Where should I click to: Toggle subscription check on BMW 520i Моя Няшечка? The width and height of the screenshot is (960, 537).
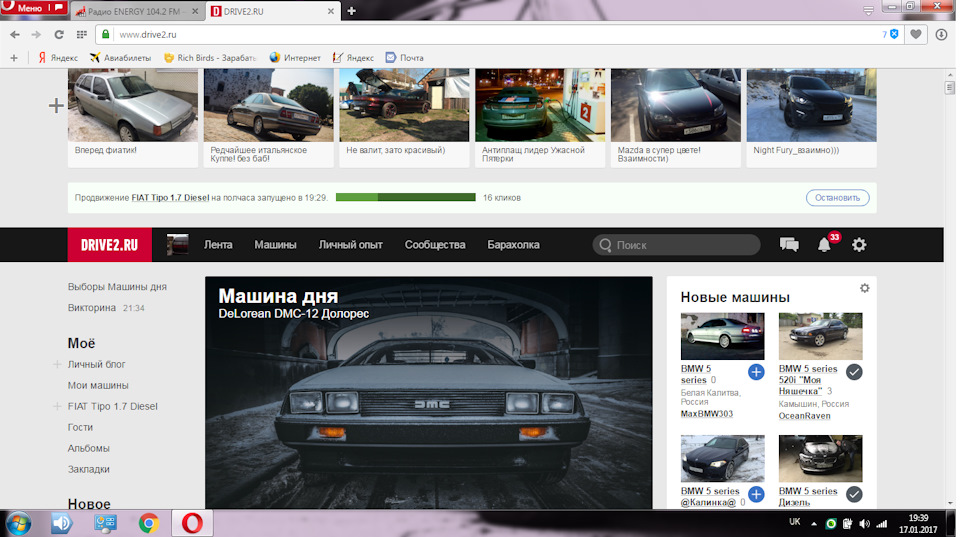pyautogui.click(x=854, y=372)
